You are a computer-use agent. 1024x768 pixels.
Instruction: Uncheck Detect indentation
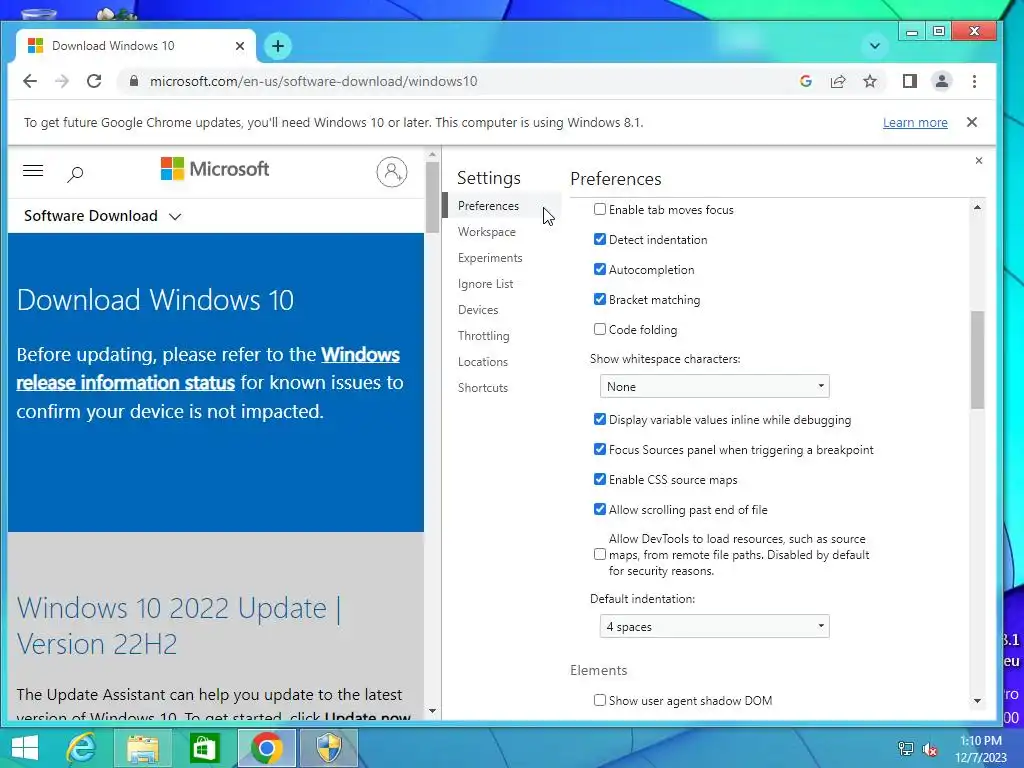tap(600, 239)
